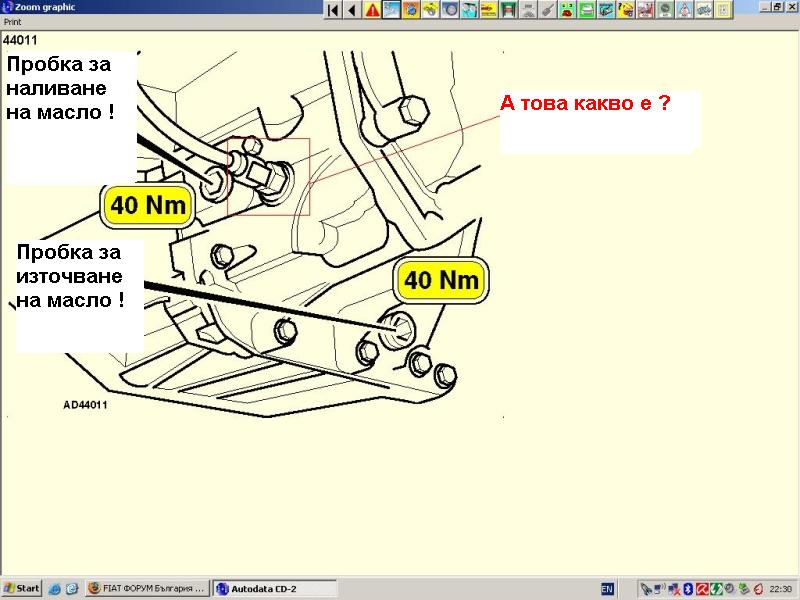This screenshot has height=600, width=800.
Task: Switch the EN language indicator
Action: [607, 589]
